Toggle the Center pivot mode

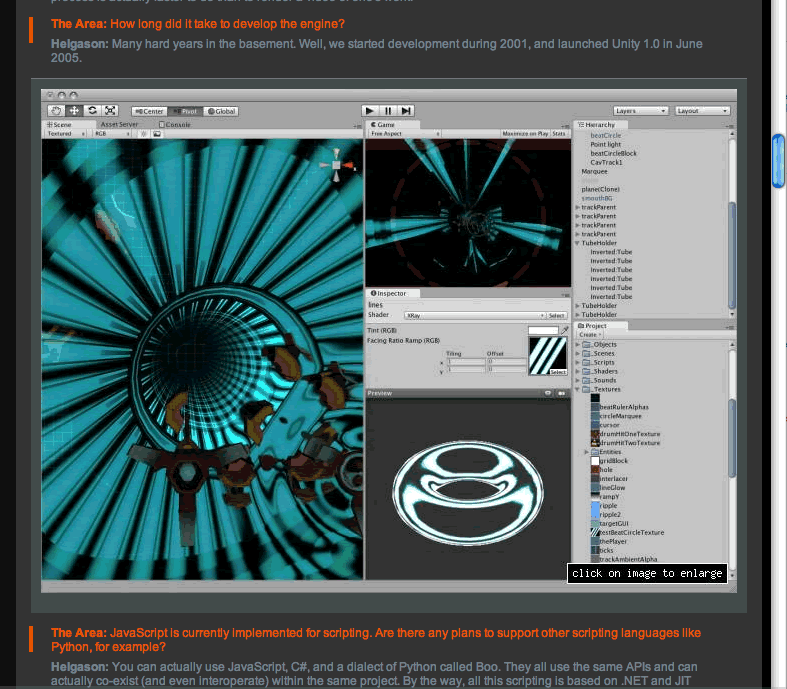click(149, 111)
